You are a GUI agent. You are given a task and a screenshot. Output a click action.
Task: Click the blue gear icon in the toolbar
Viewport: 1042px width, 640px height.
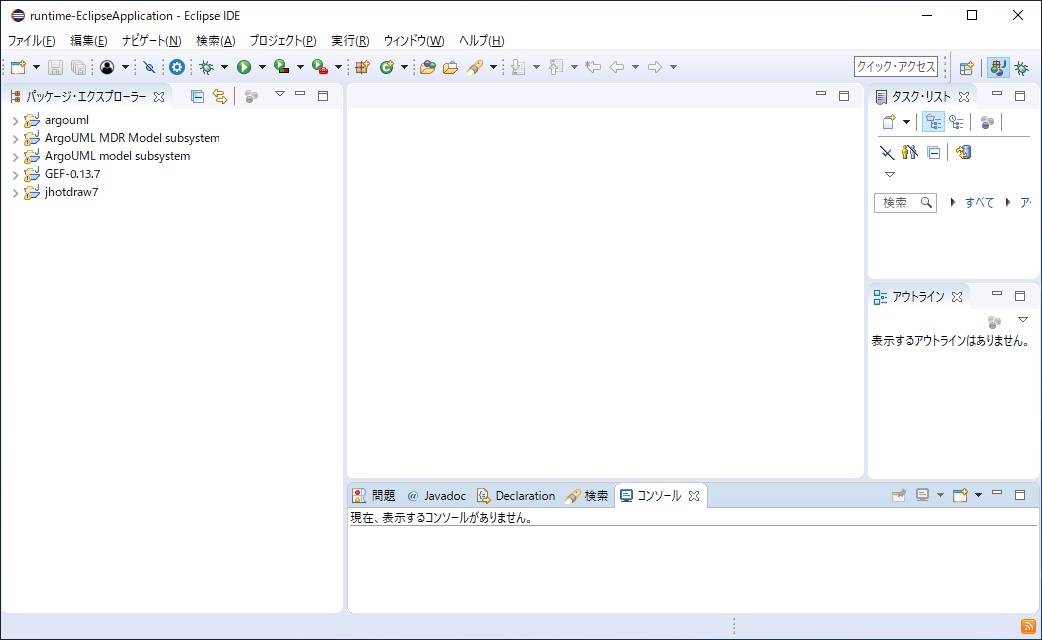177,67
